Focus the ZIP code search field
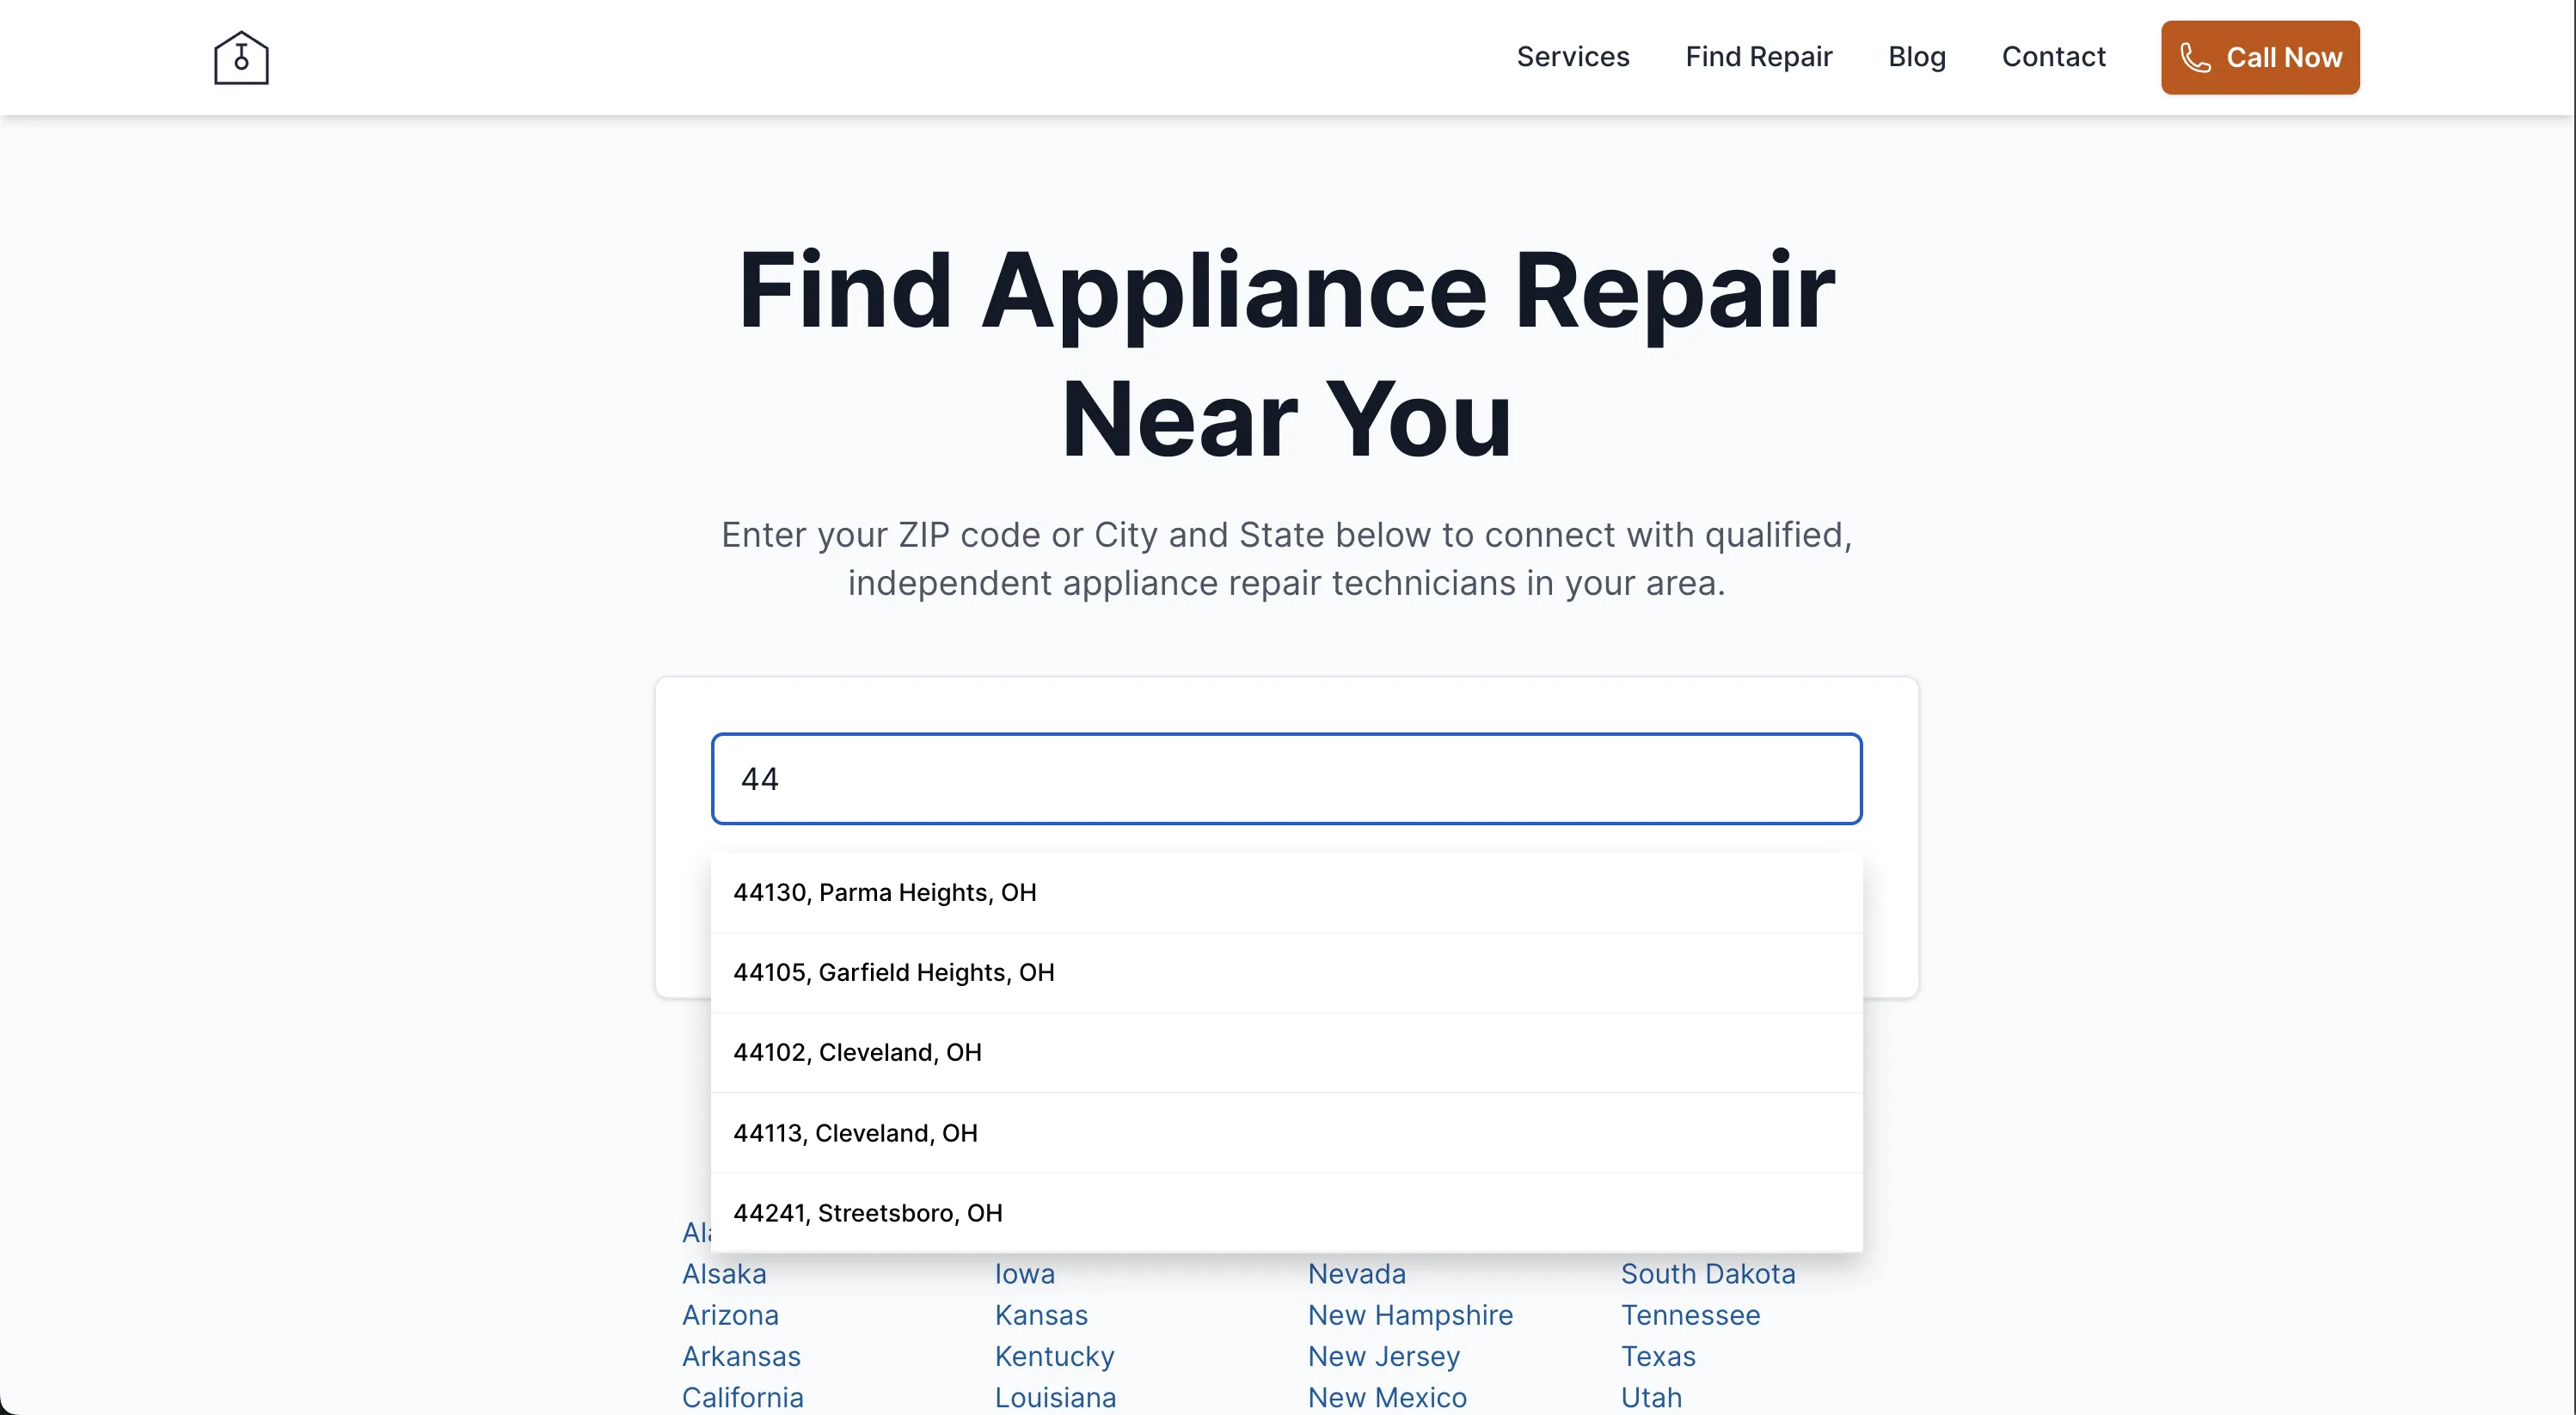Viewport: 2576px width, 1415px height. [1286, 779]
